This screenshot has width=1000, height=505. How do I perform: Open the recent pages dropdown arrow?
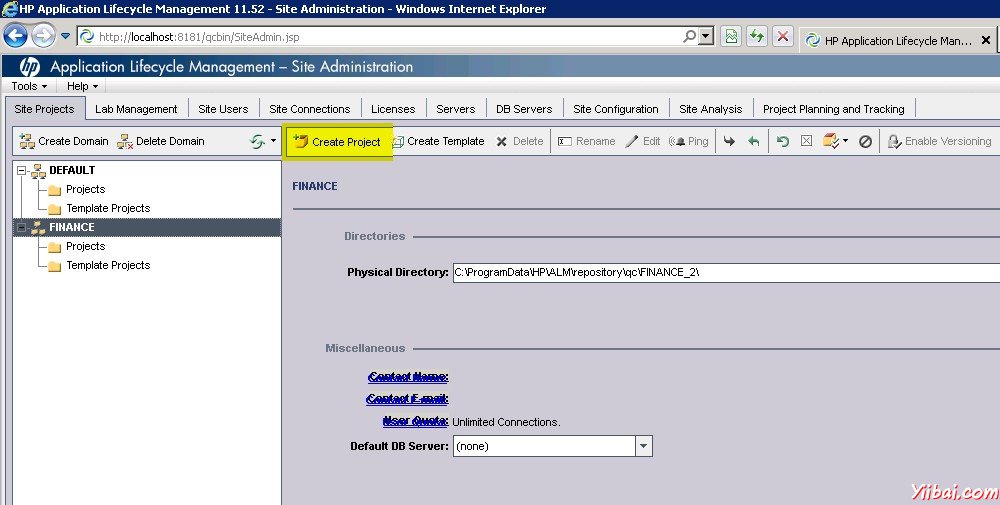pyautogui.click(x=65, y=36)
